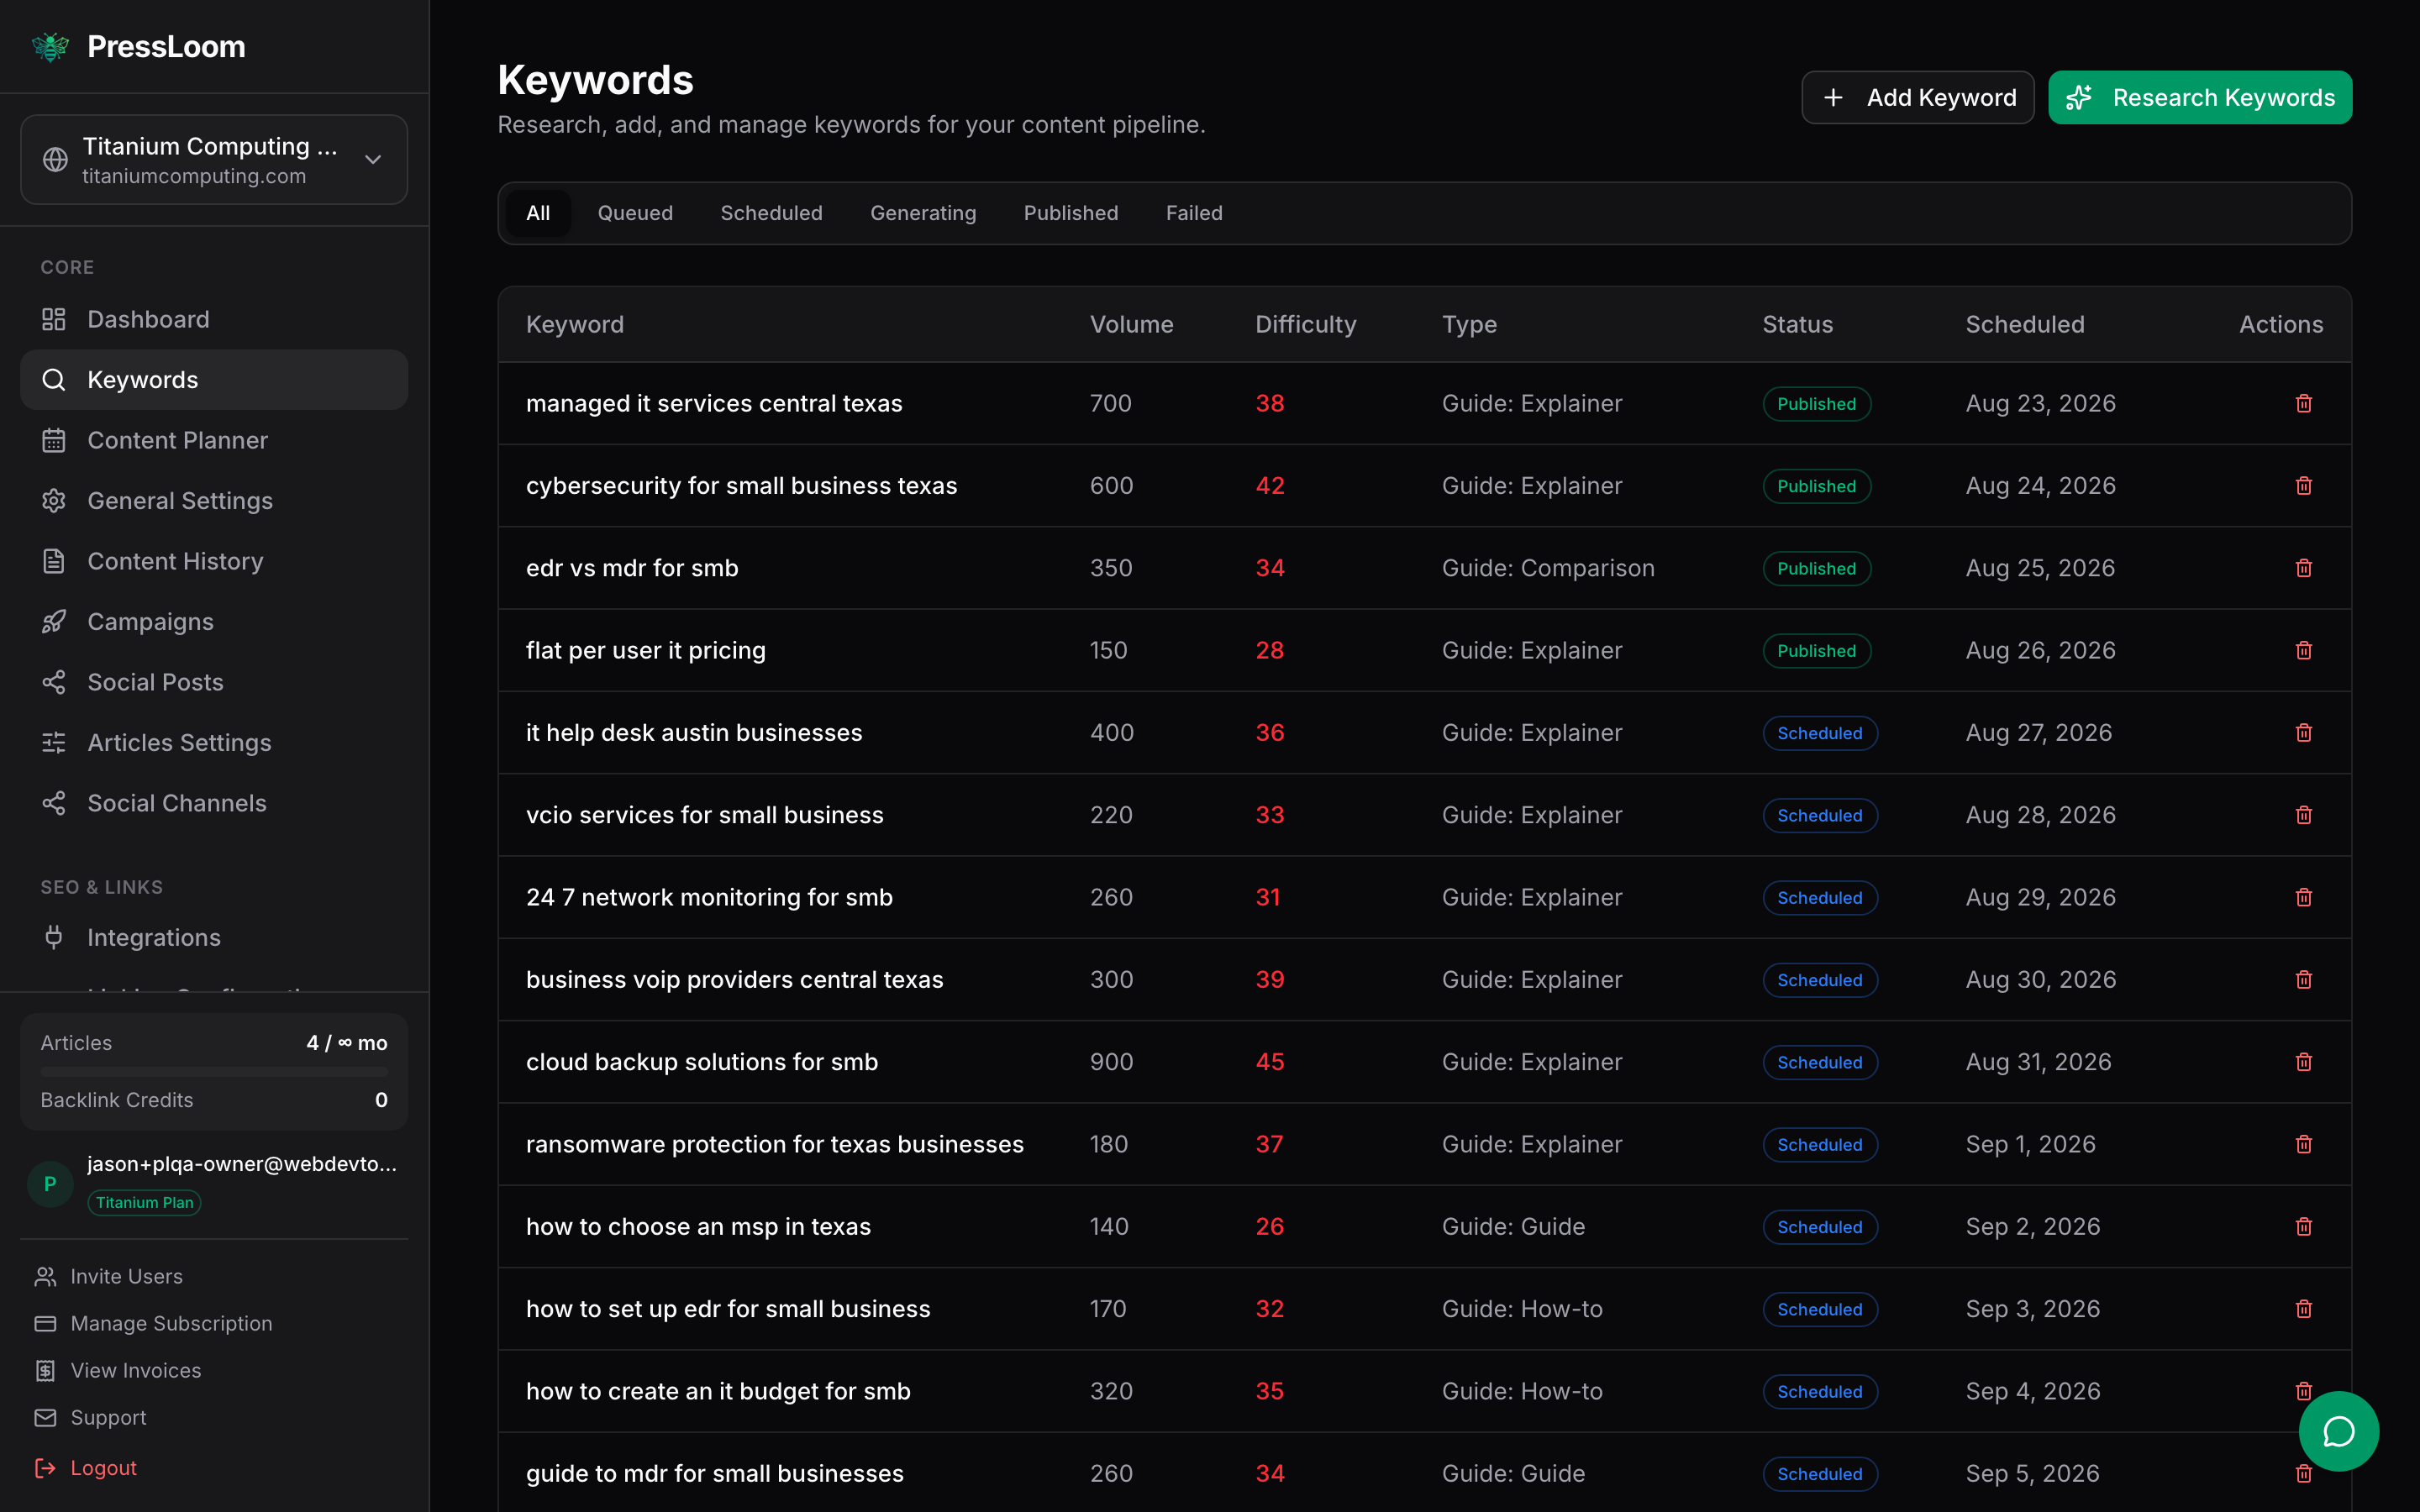Viewport: 2420px width, 1512px height.
Task: Open Content History page
Action: coord(214,561)
